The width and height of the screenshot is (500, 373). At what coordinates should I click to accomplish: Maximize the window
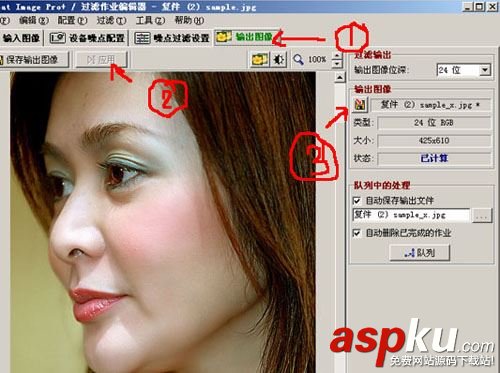[480, 6]
